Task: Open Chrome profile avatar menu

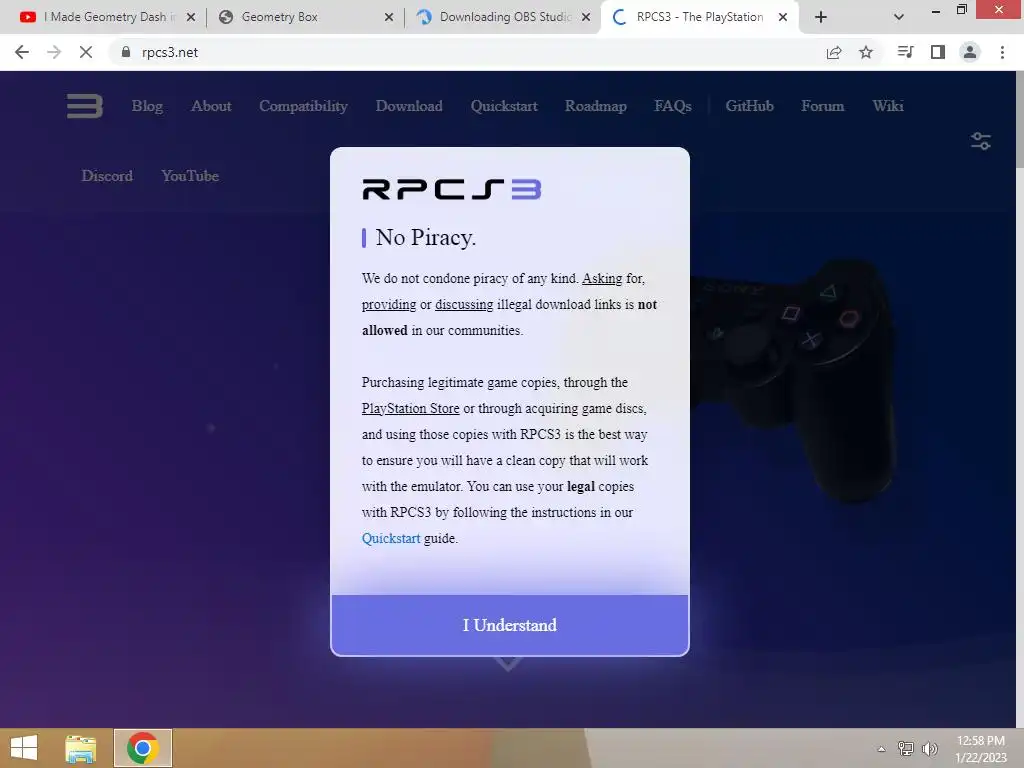Action: pos(970,52)
